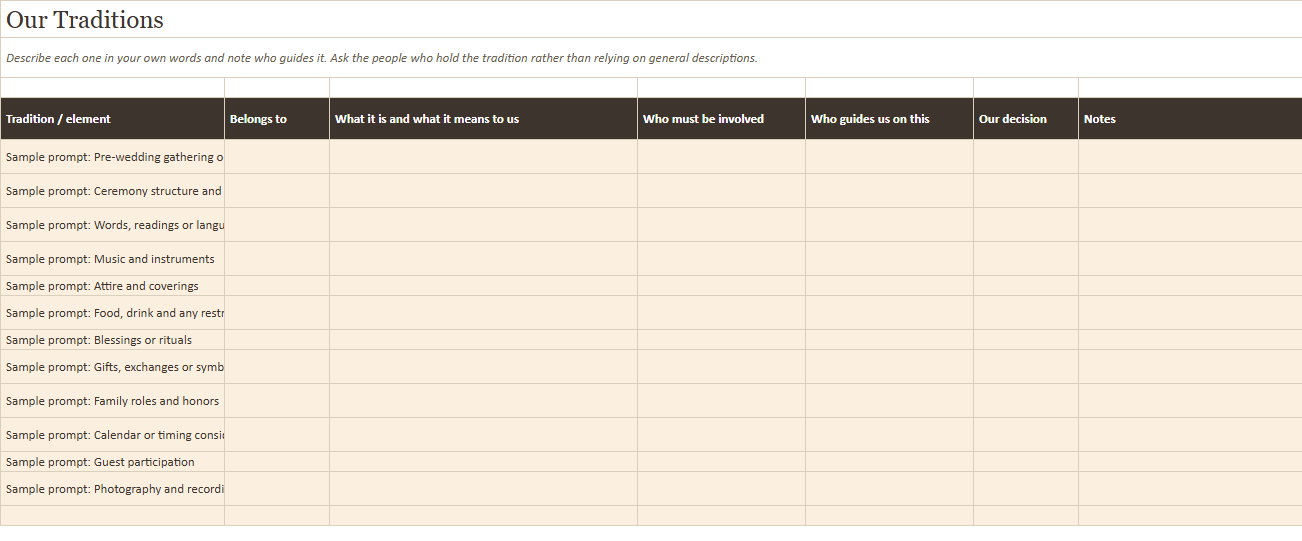Select the 'Who guides us on this' header
Screen dimensions: 1302x541
(x=889, y=119)
